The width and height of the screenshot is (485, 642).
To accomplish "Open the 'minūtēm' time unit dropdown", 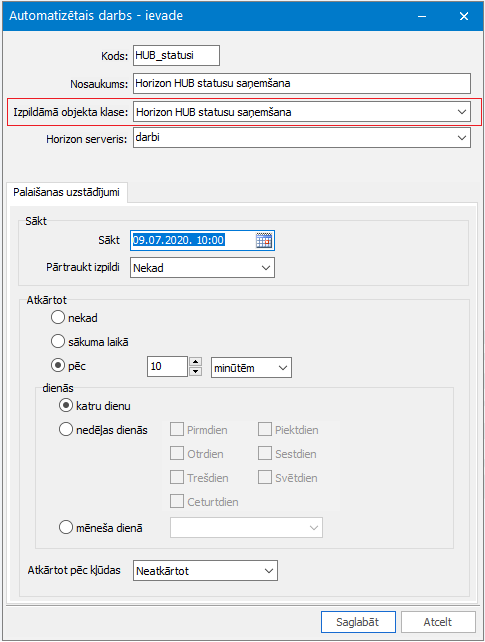I will pyautogui.click(x=283, y=368).
